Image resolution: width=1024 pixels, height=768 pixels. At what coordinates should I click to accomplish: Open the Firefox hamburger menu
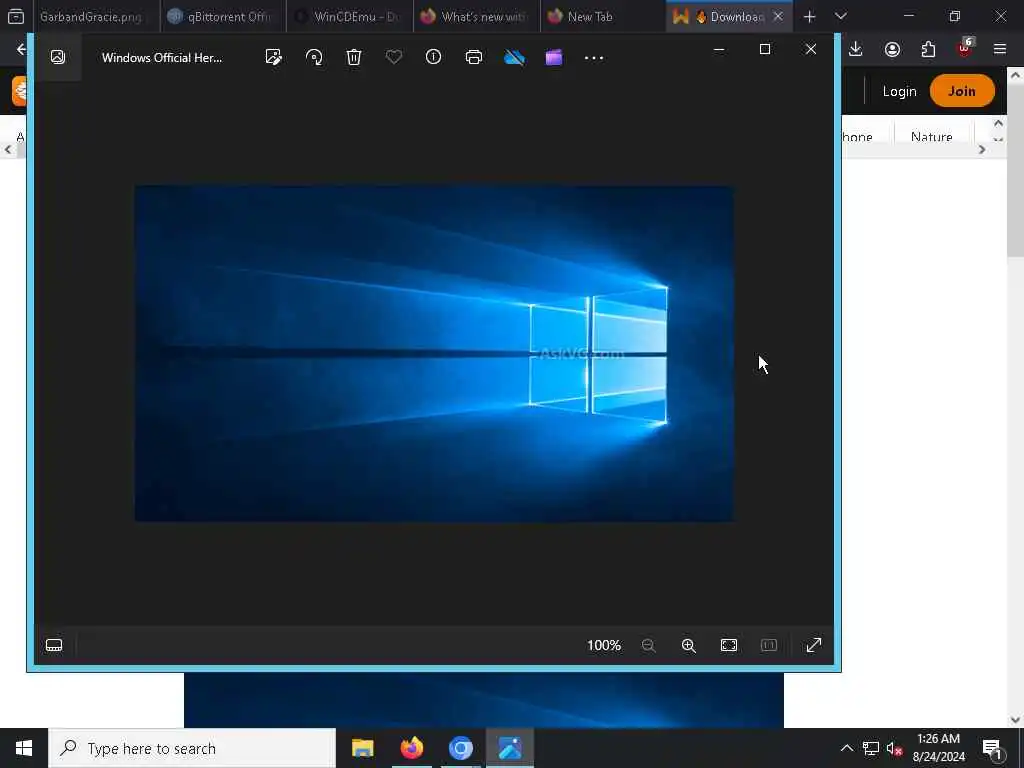click(1000, 49)
